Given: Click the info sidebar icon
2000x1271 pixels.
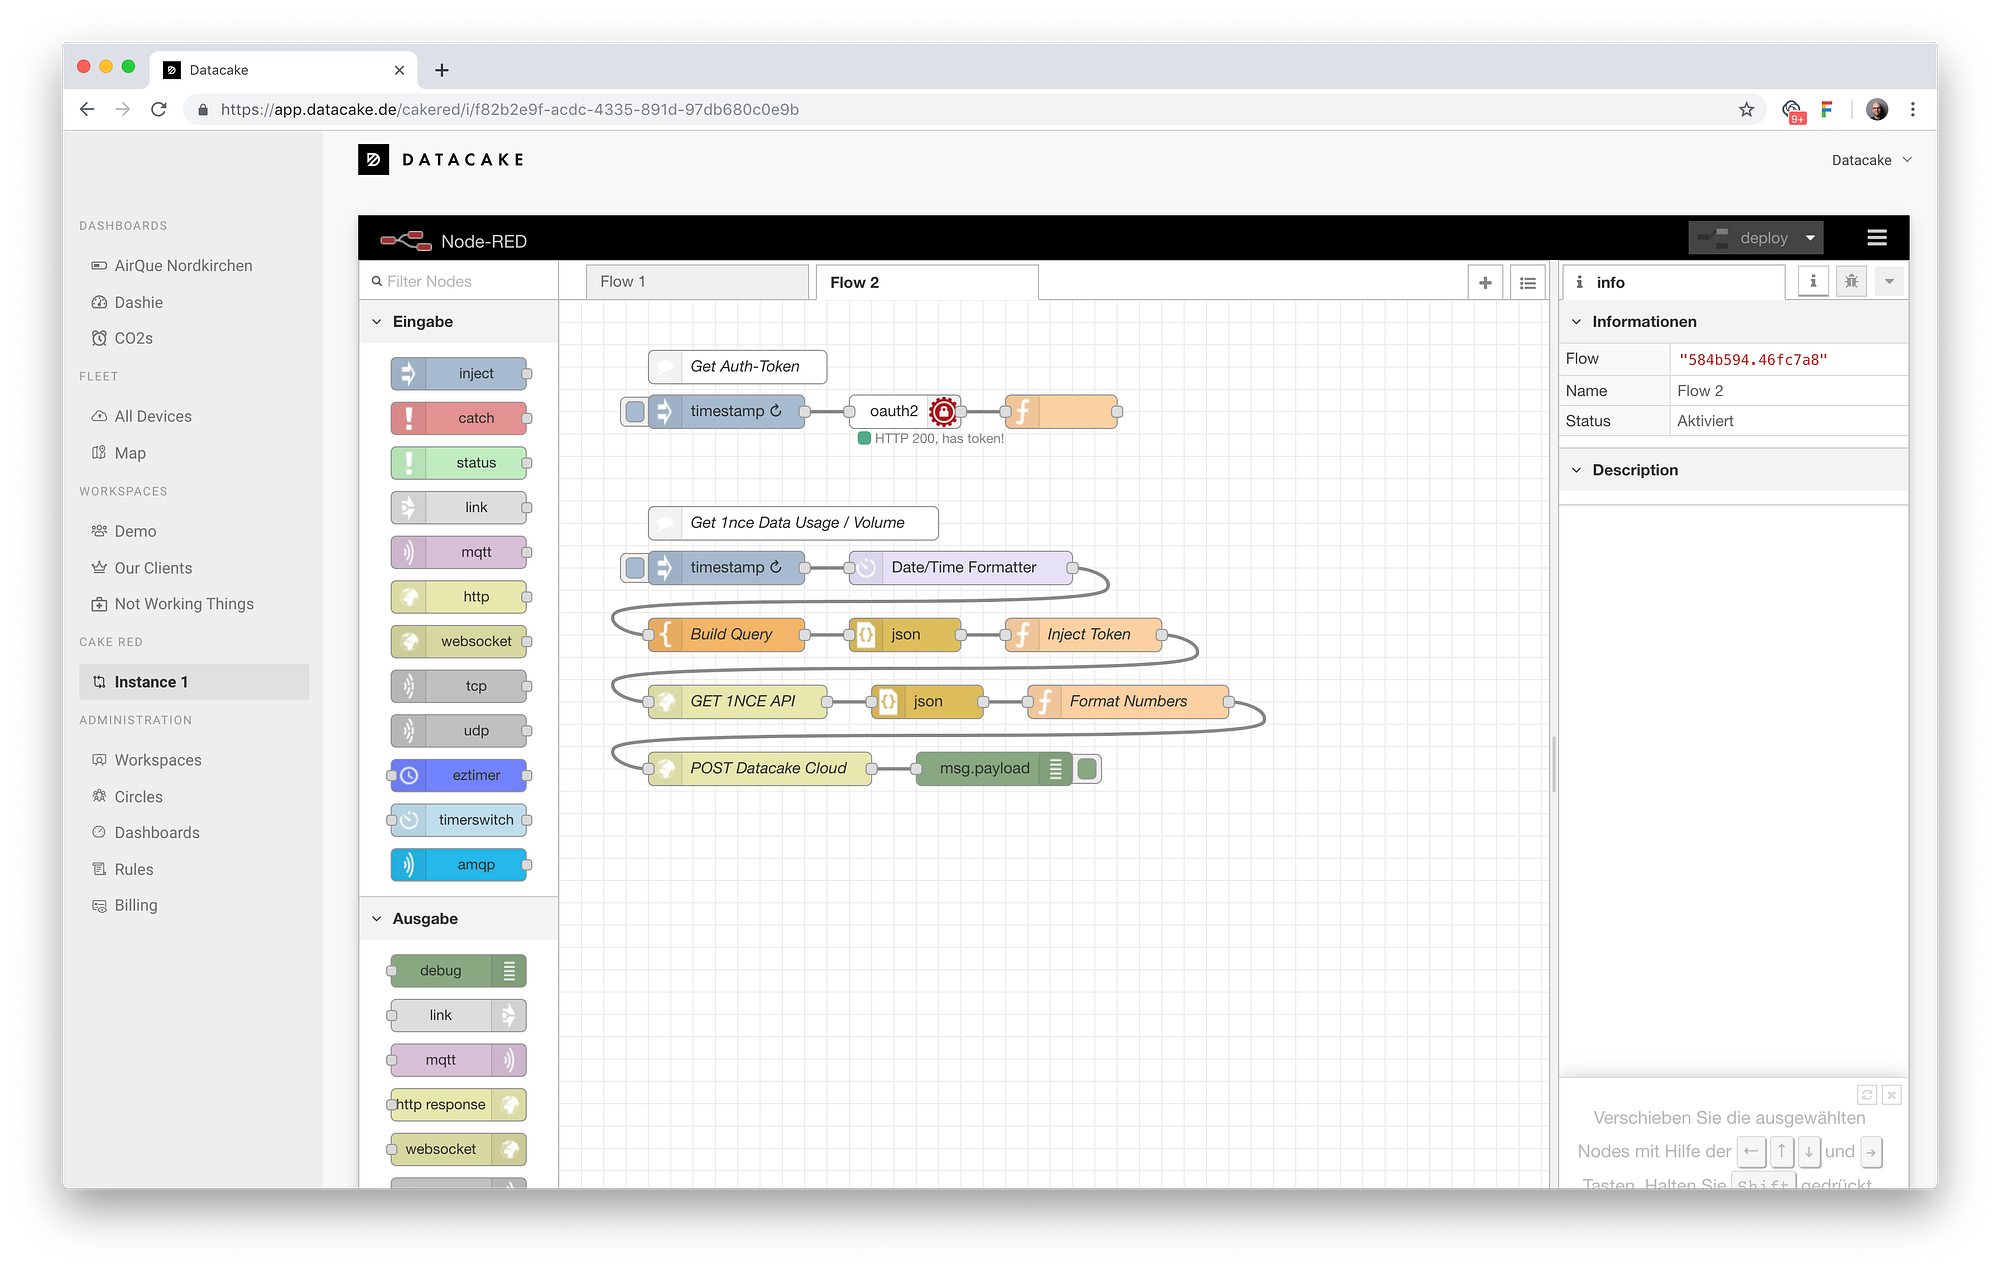Looking at the screenshot, I should coord(1812,281).
